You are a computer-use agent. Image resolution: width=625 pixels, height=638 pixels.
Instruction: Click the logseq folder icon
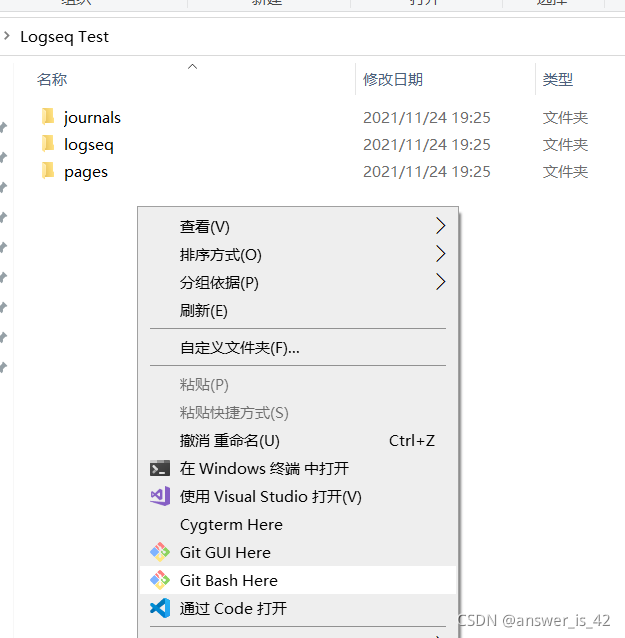pyautogui.click(x=48, y=144)
